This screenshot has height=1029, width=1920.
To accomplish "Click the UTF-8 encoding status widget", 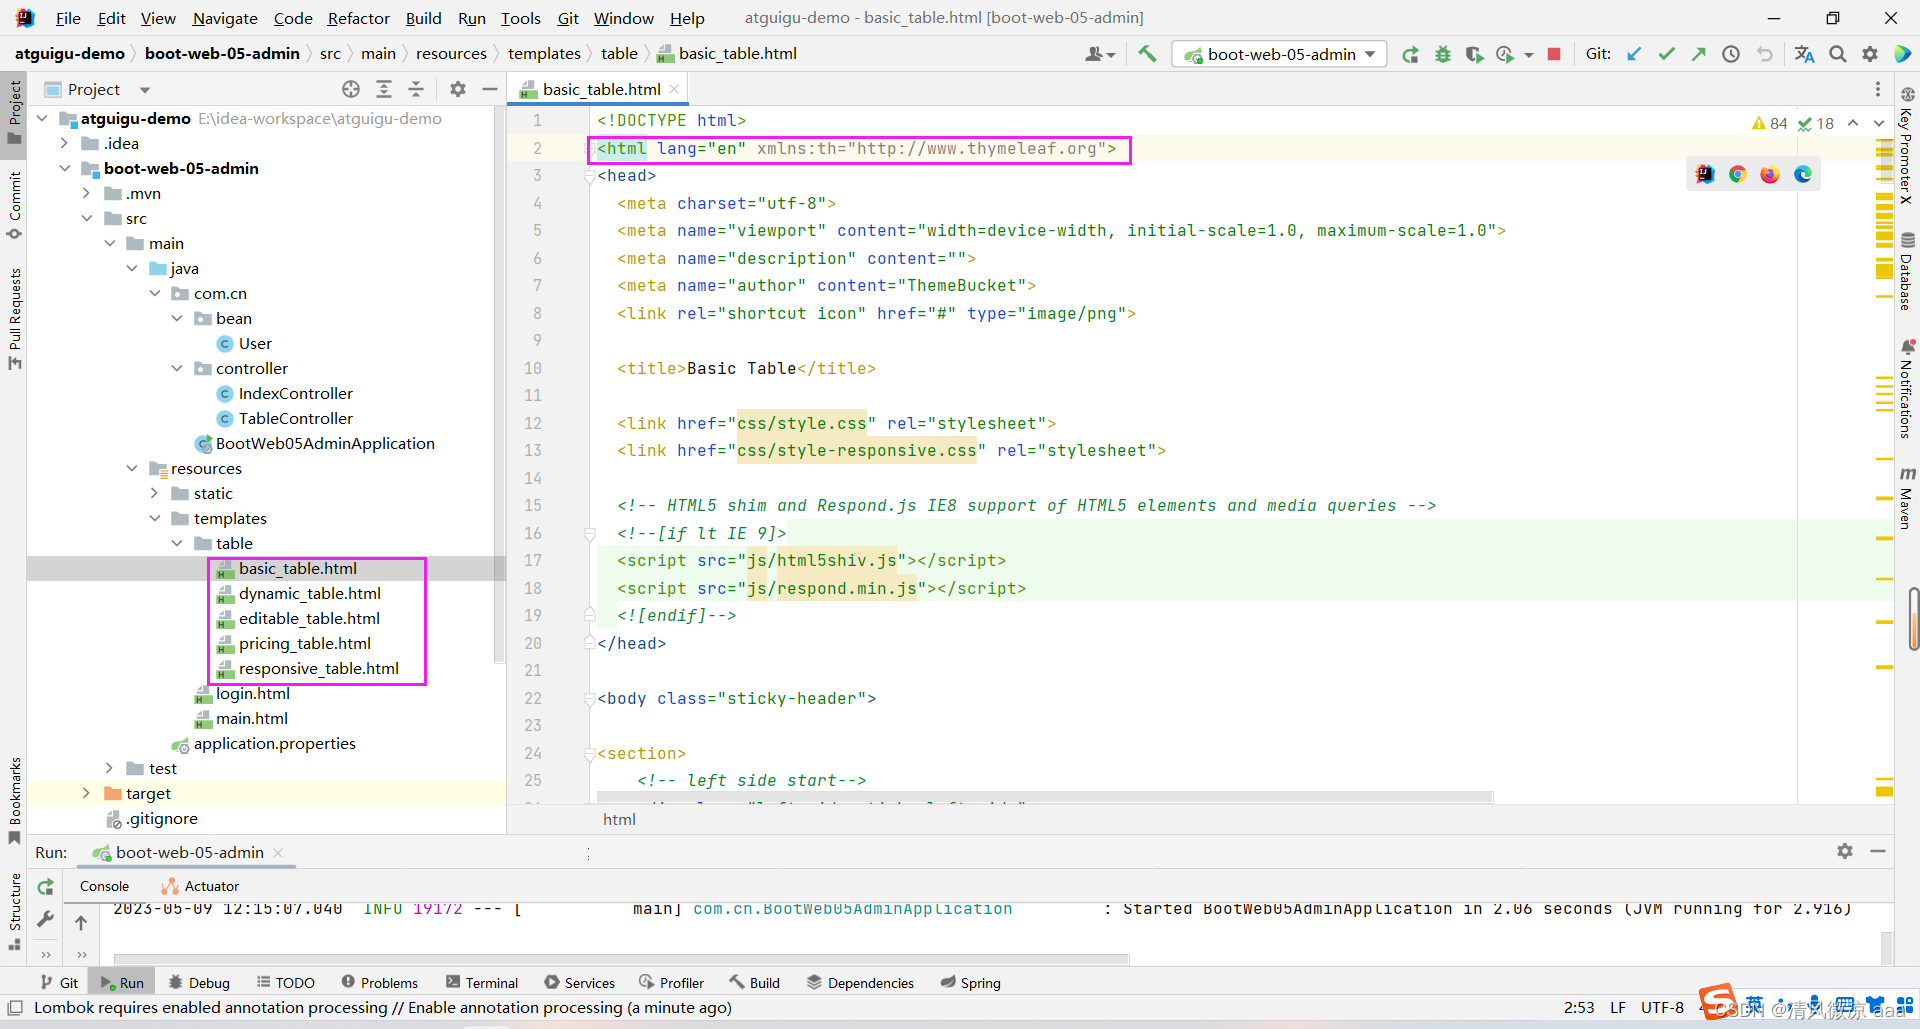I will tap(1662, 1007).
